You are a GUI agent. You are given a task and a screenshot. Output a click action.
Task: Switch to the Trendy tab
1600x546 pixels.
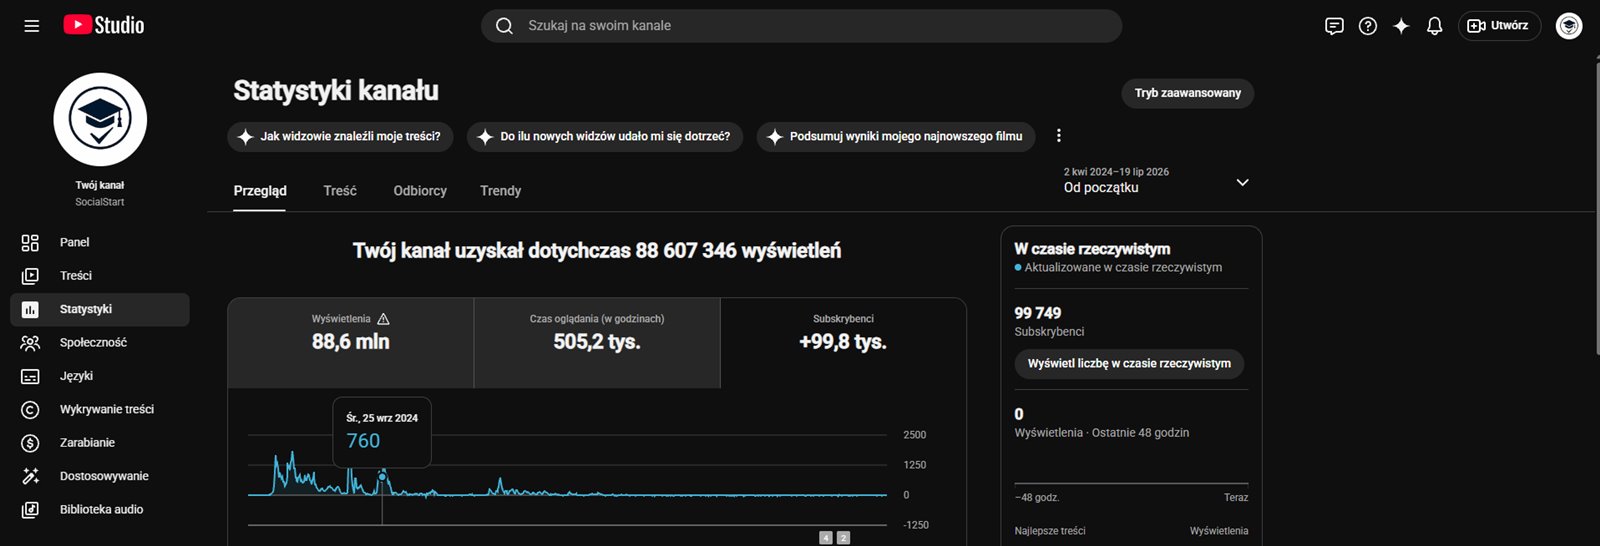coord(500,191)
